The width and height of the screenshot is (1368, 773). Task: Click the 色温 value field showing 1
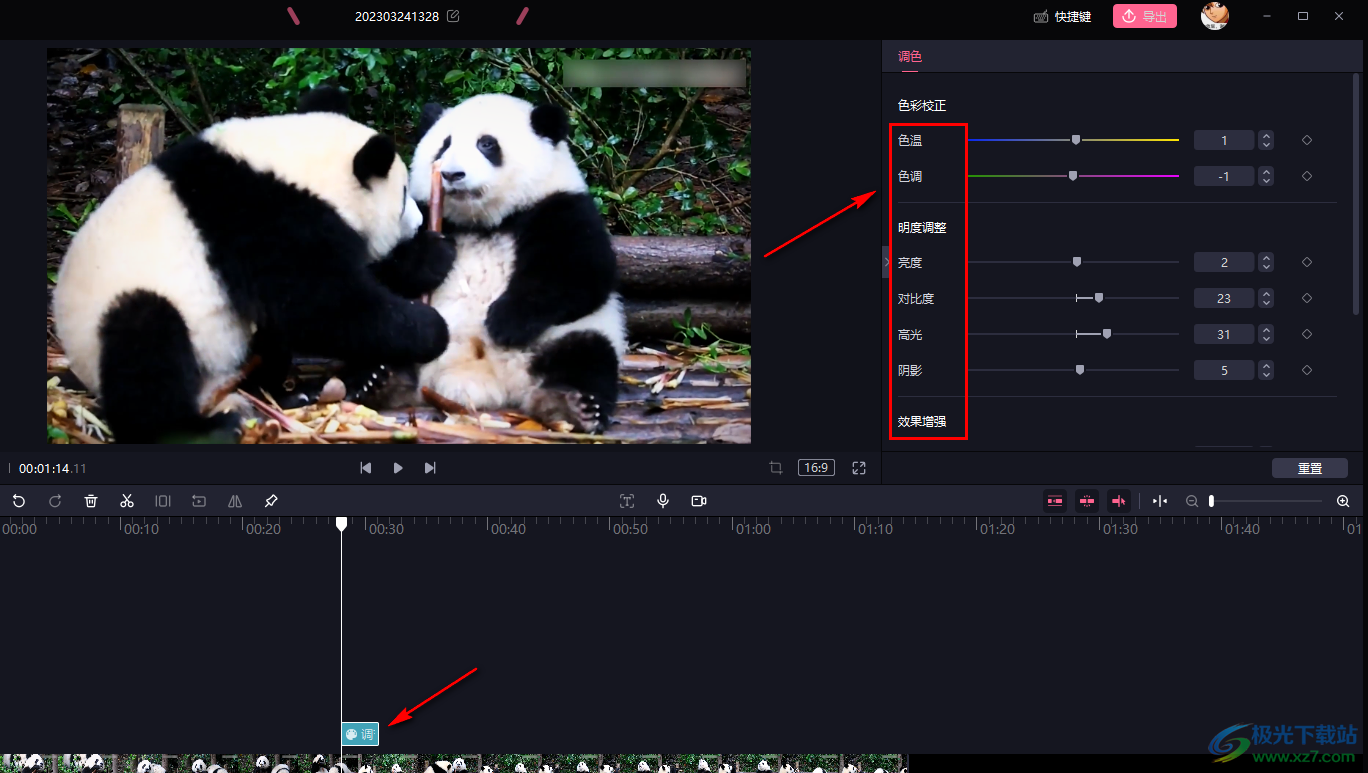point(1224,140)
